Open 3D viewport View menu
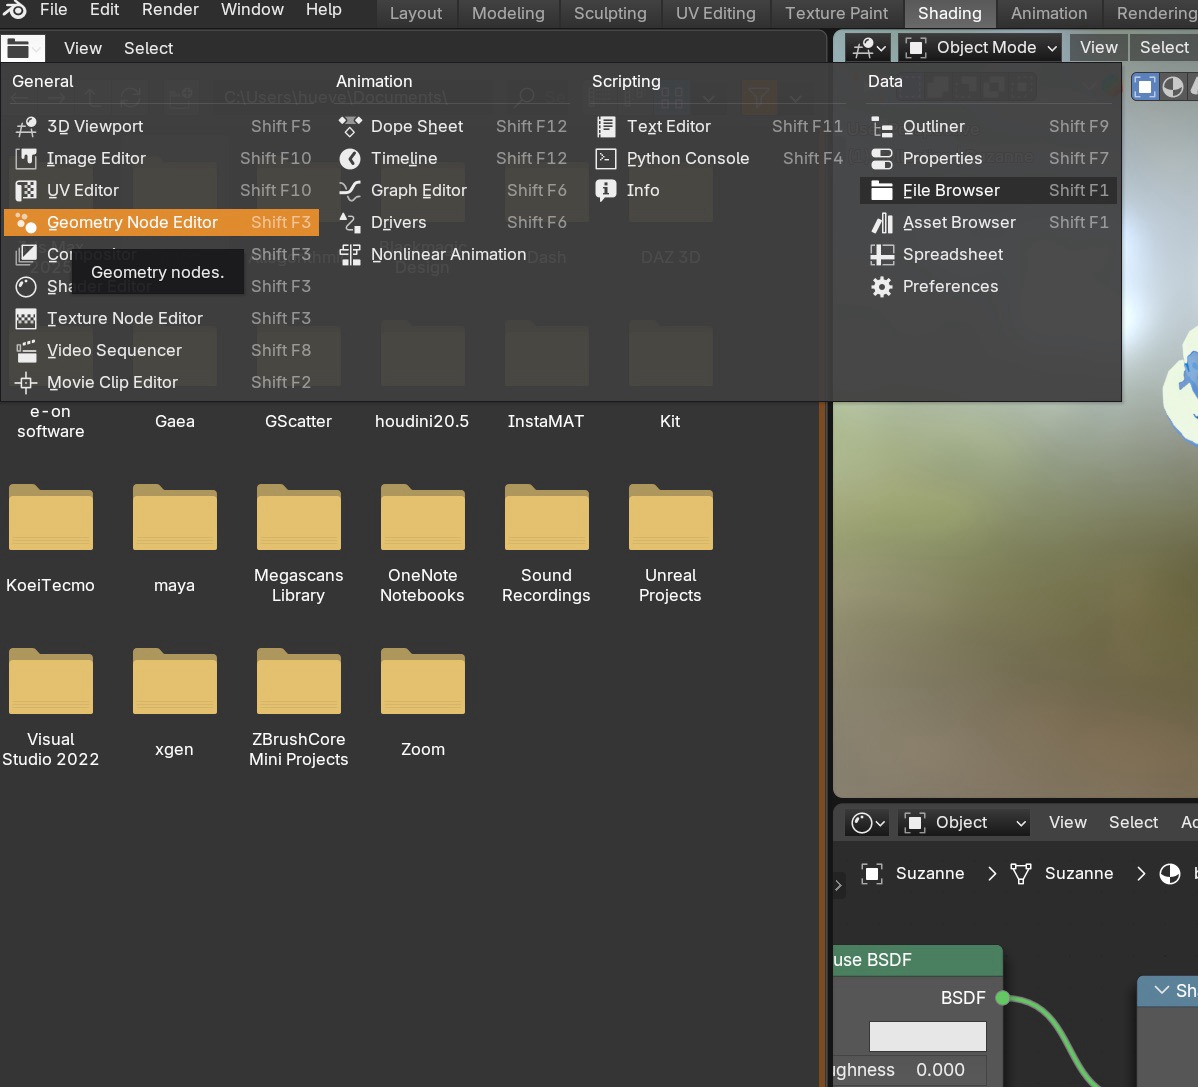 1098,47
